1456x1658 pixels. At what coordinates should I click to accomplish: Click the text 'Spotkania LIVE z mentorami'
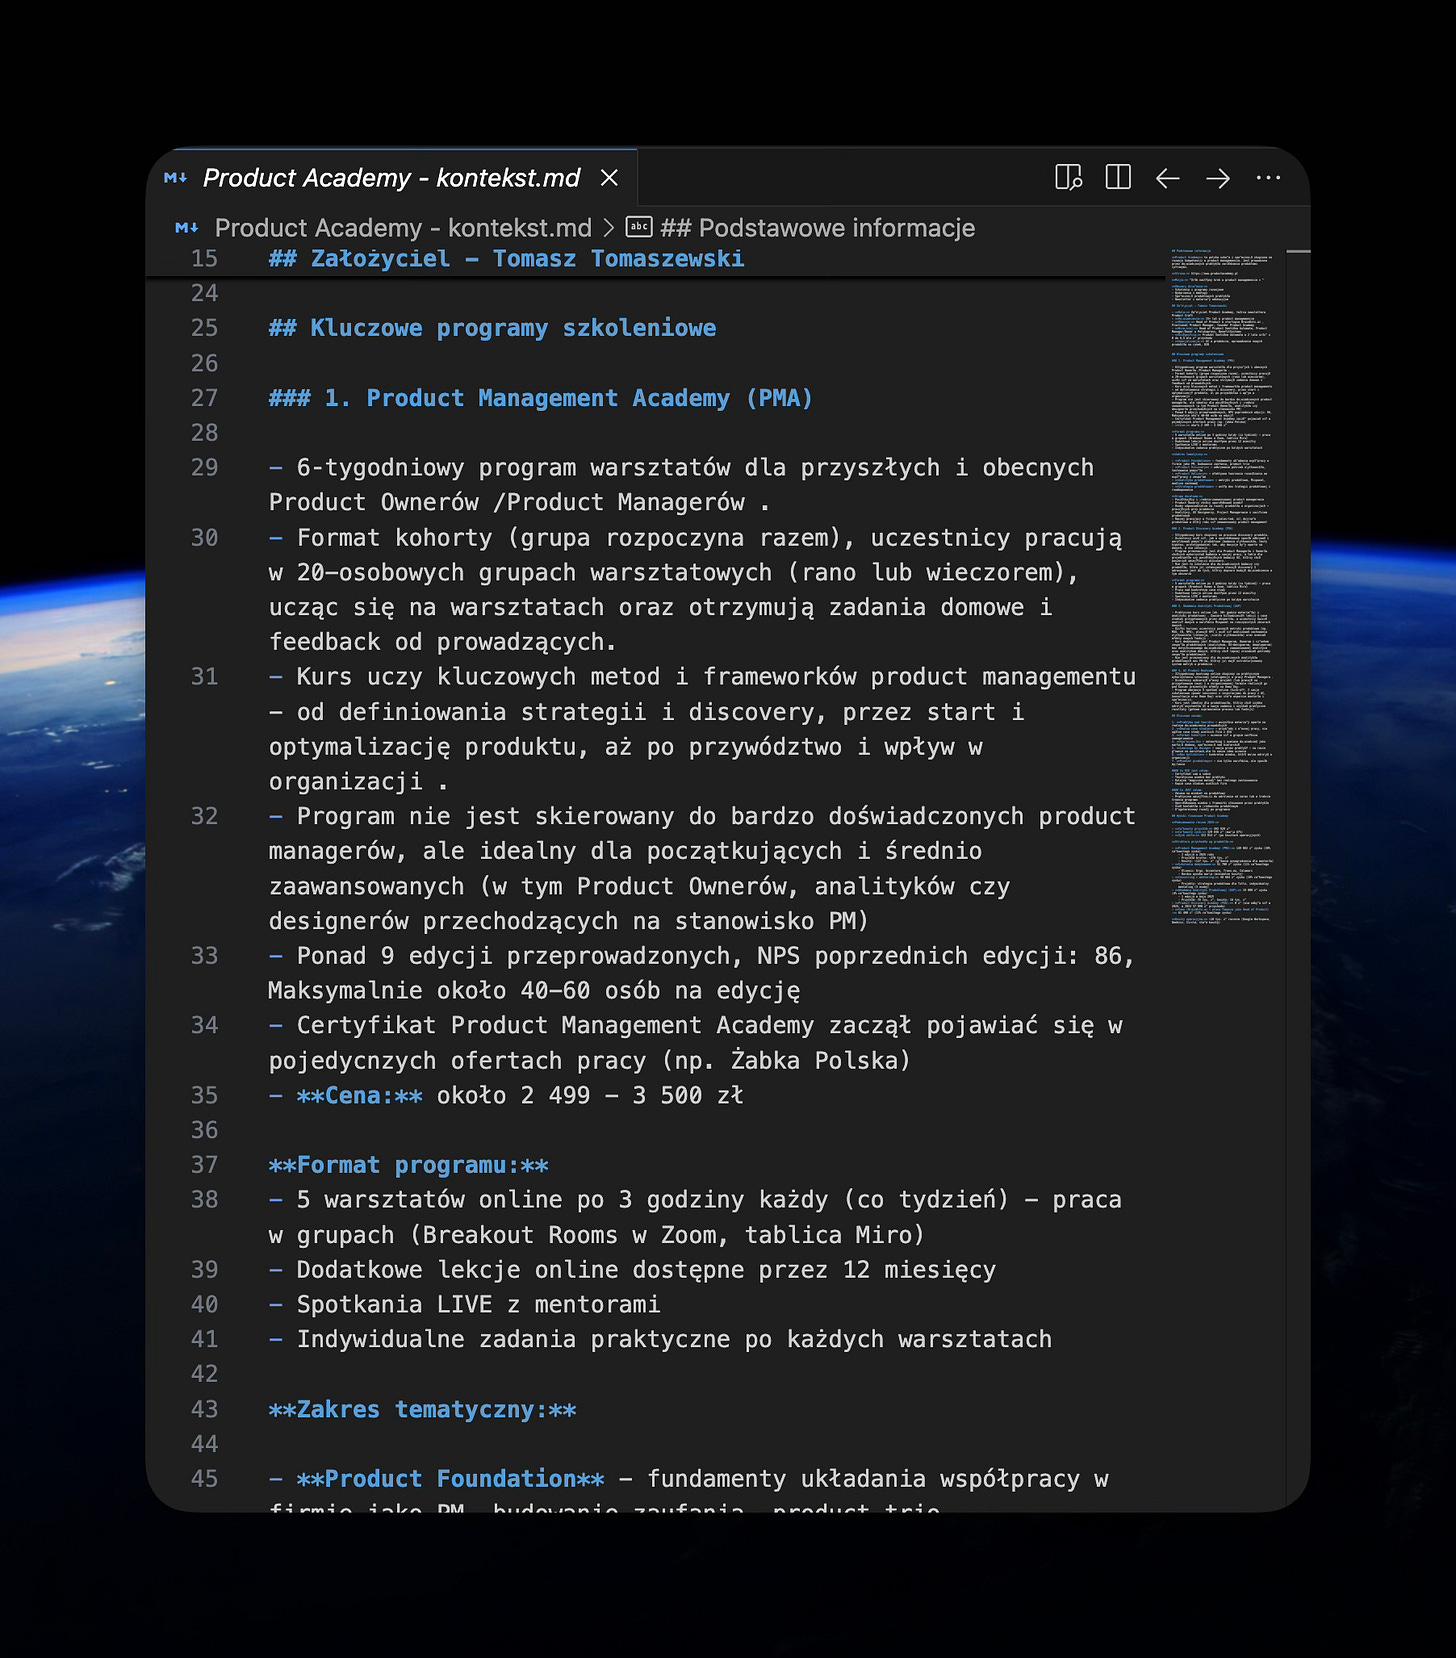pos(478,1305)
